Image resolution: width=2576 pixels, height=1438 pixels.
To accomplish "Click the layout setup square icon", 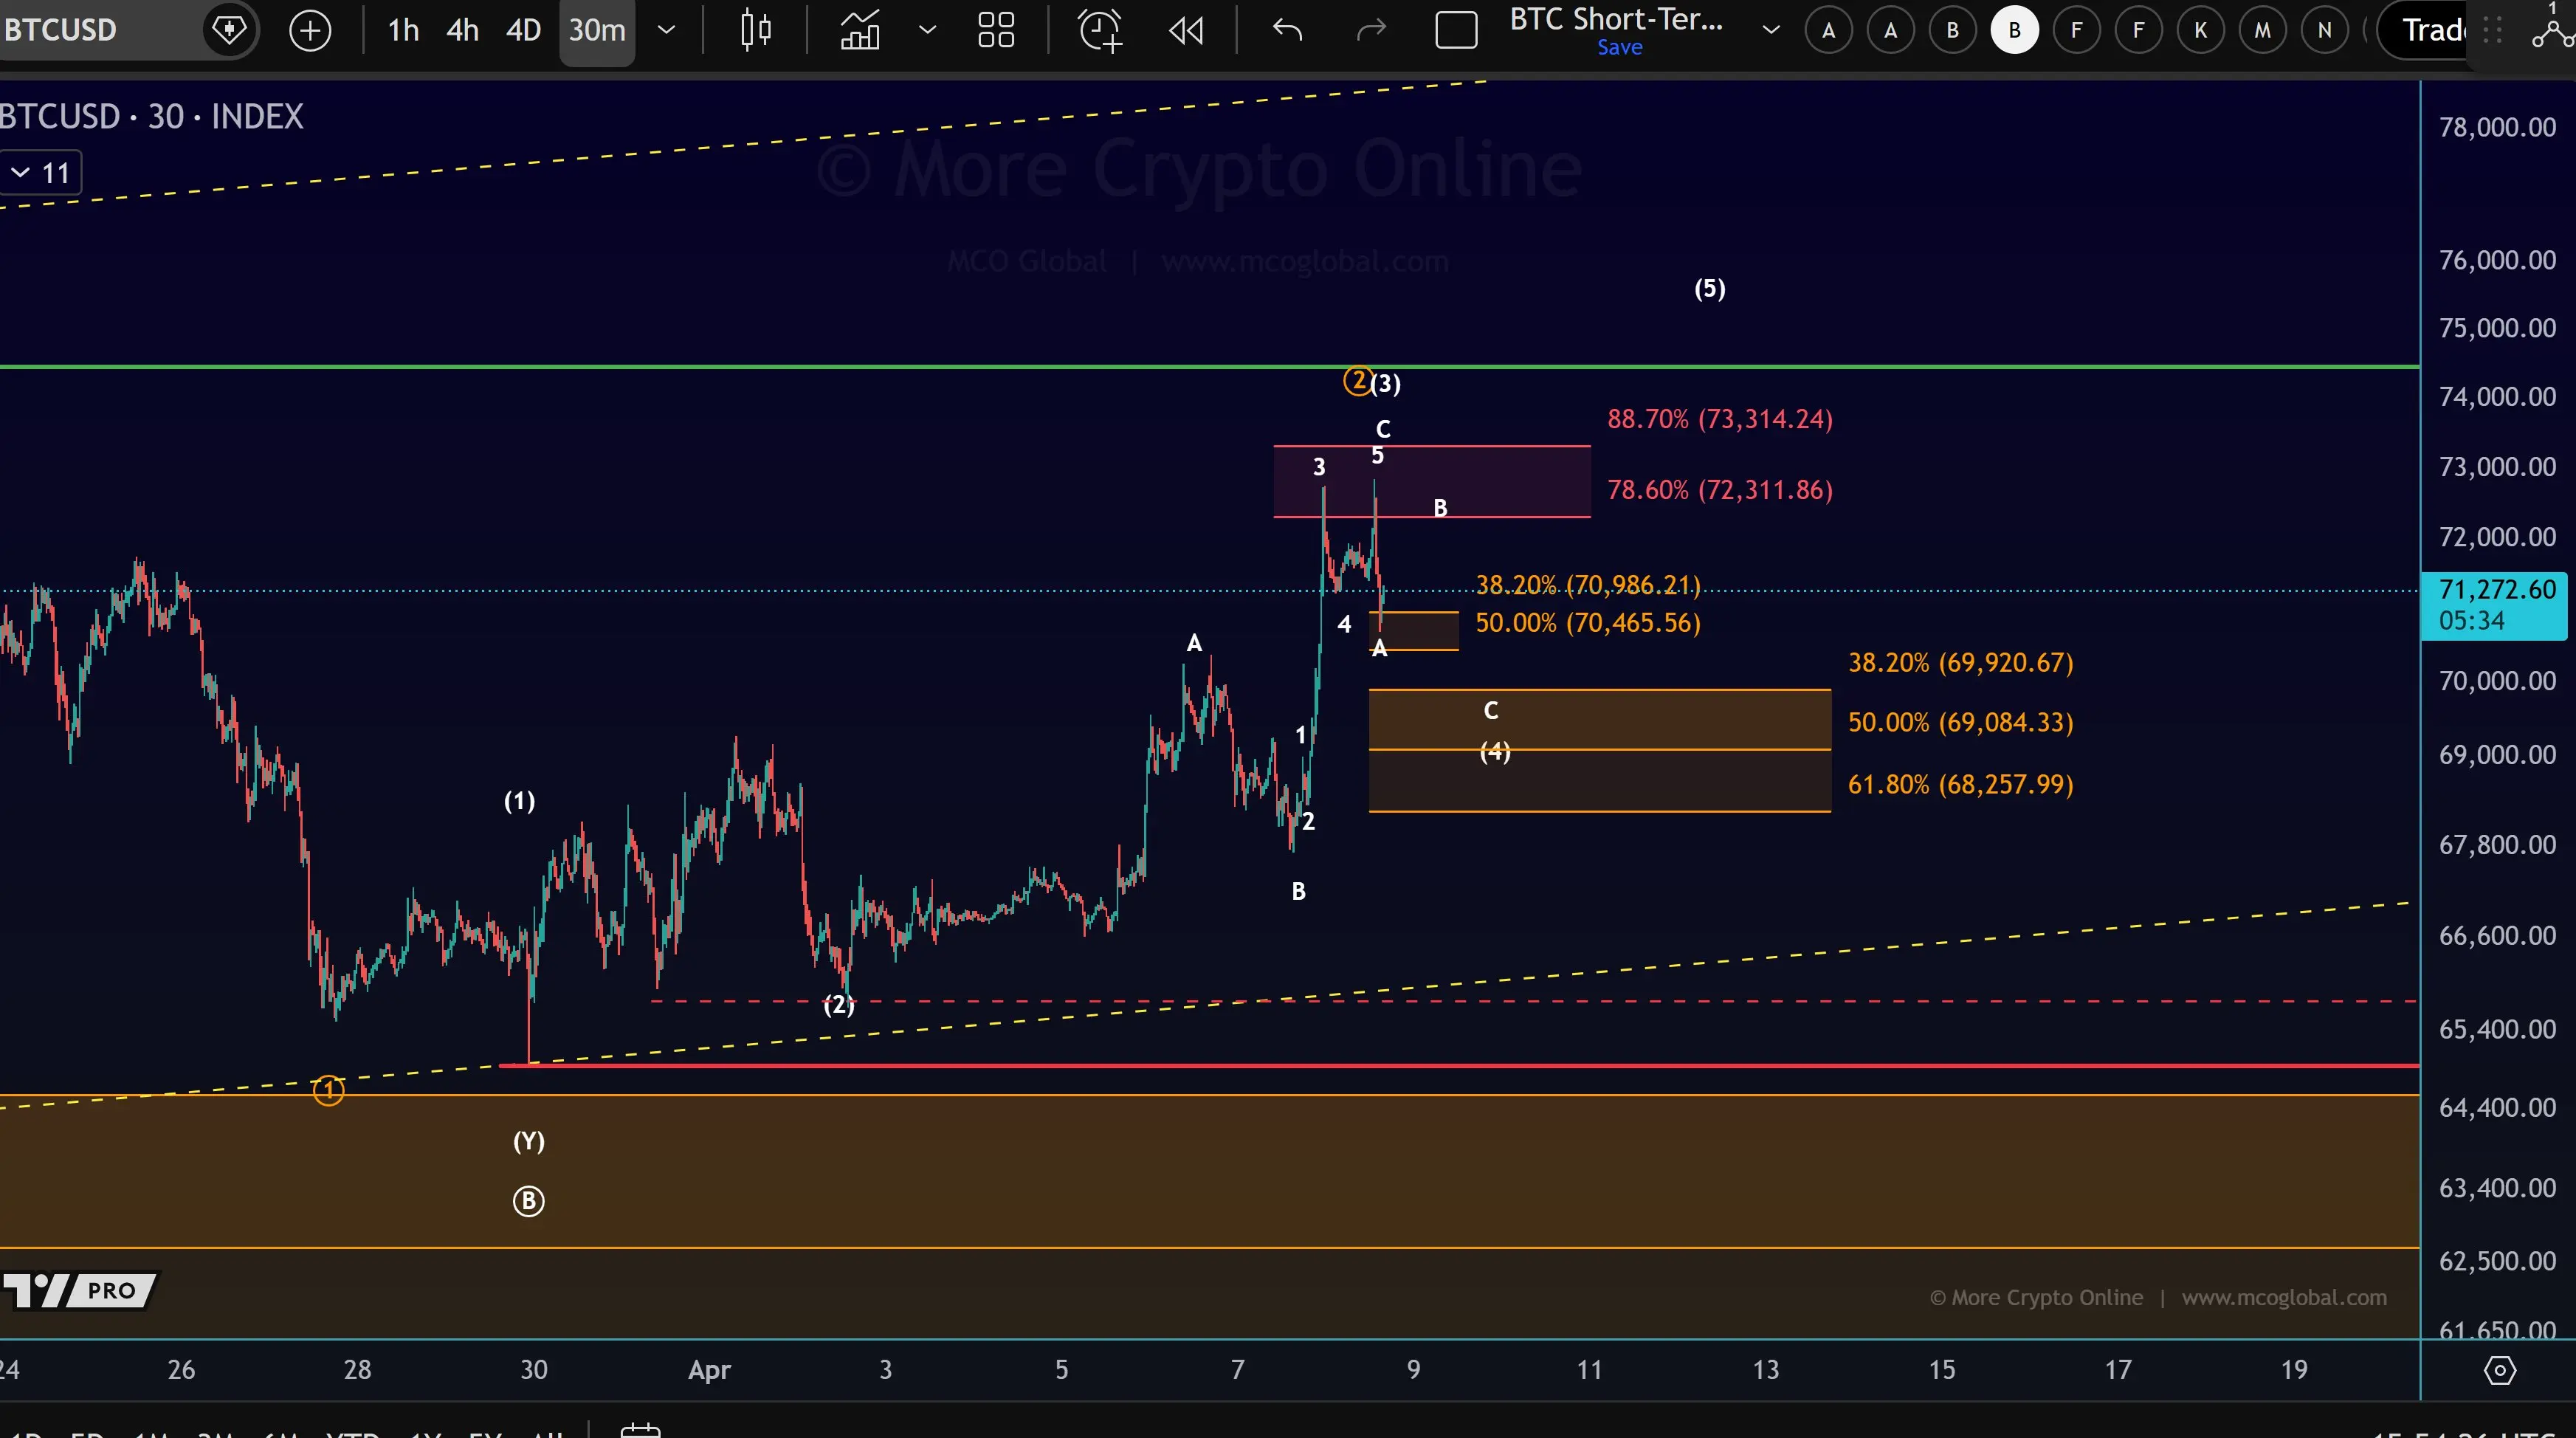I will pyautogui.click(x=1456, y=30).
